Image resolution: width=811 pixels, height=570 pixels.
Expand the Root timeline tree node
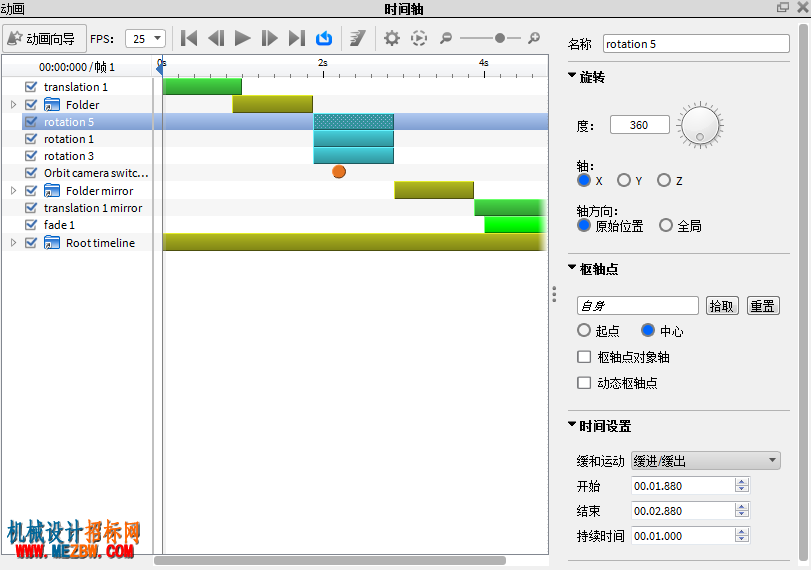coord(13,243)
